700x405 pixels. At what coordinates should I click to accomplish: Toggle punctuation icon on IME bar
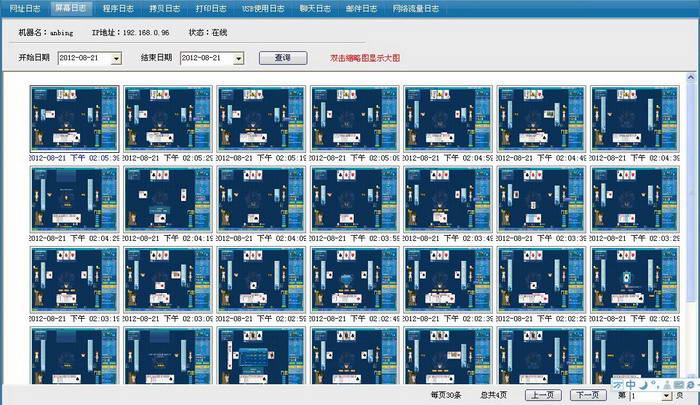(654, 384)
